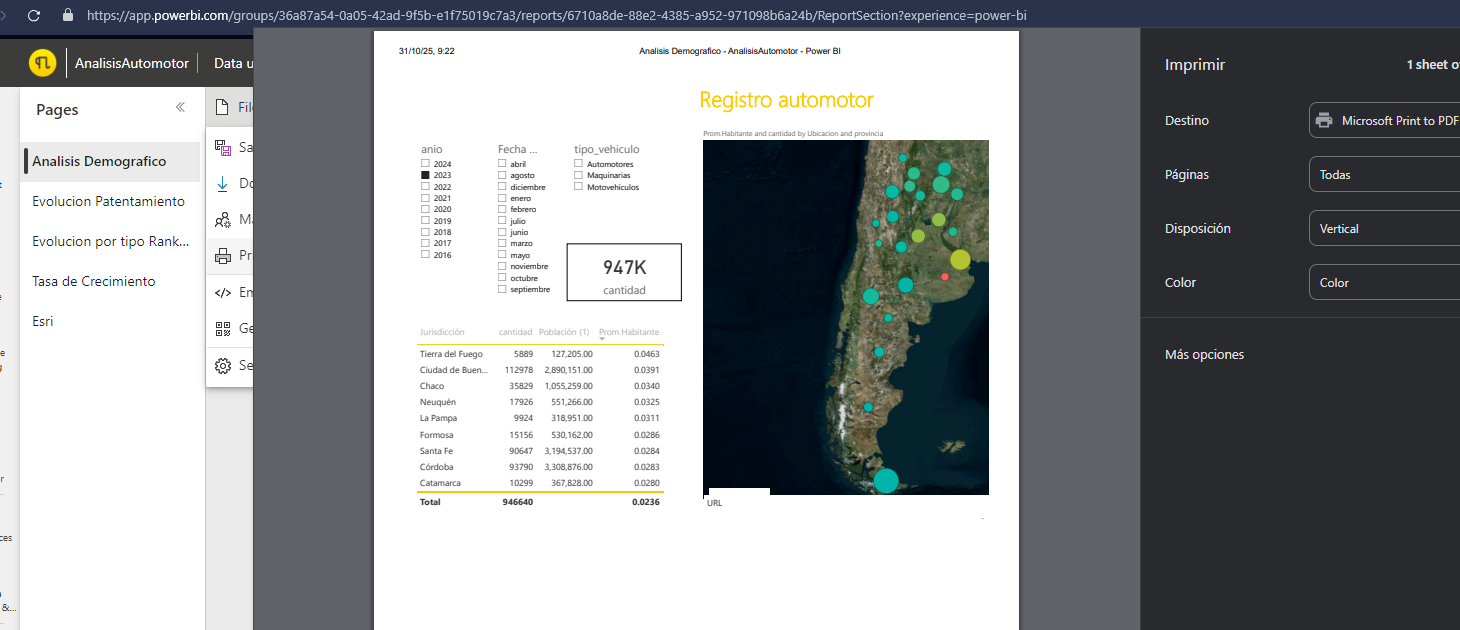Click the Embed code brackets icon
The height and width of the screenshot is (630, 1460).
[223, 292]
